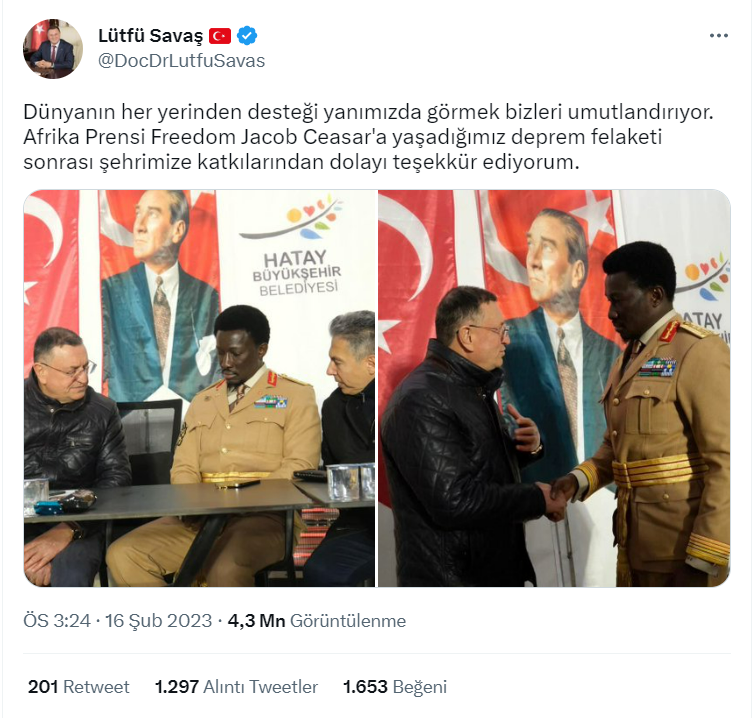Click the glass cups on the table in photo
The image size is (755, 718).
click(350, 482)
